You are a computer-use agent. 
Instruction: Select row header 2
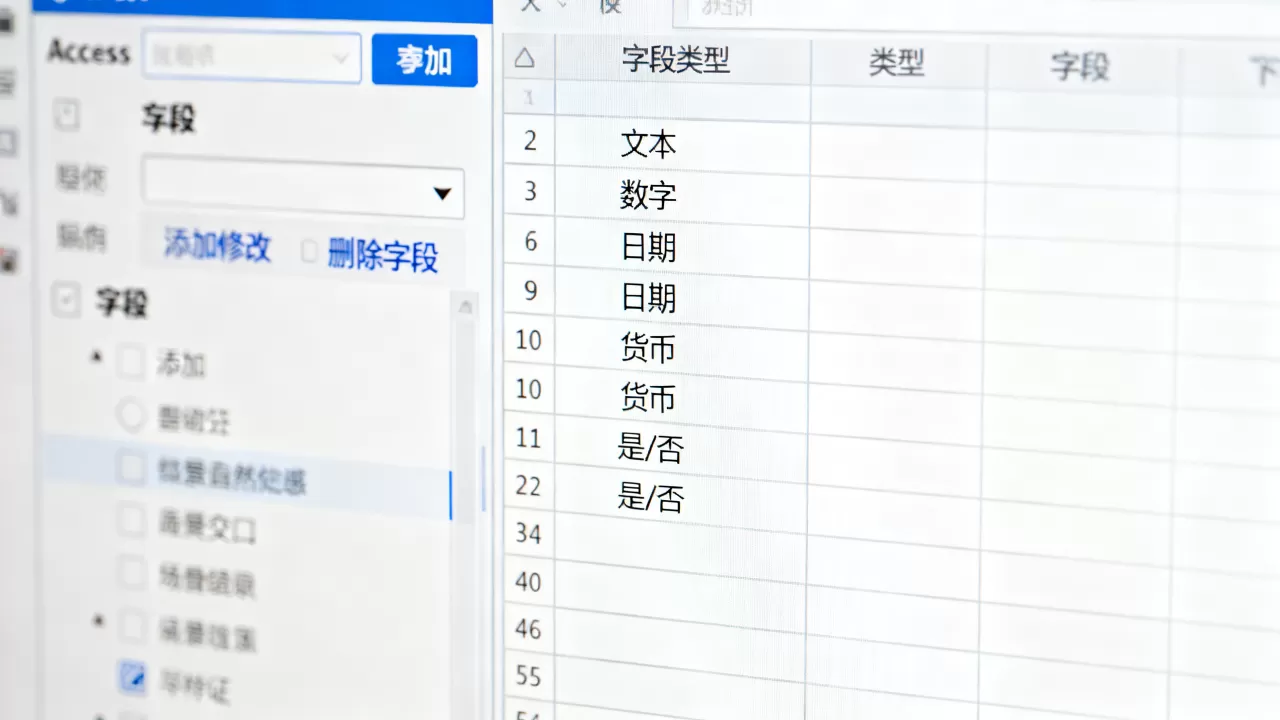click(530, 140)
